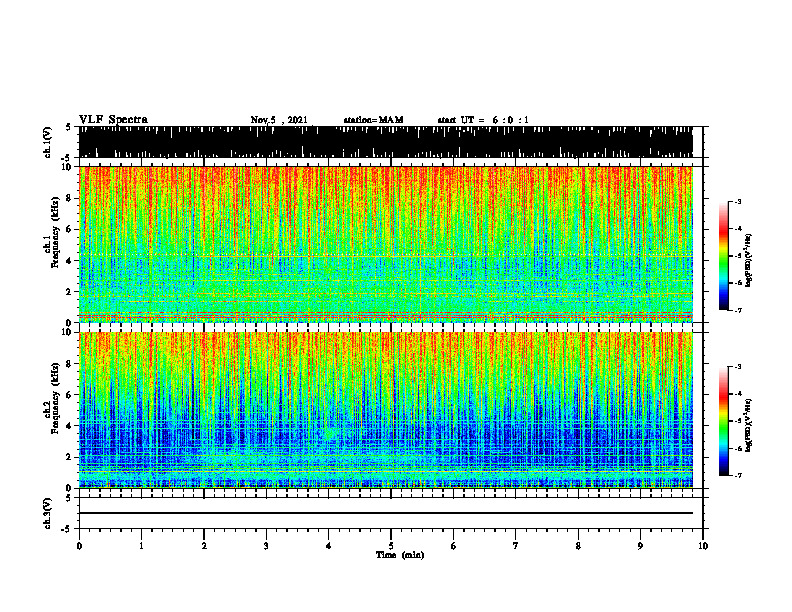Click the 7 tick on Time axis
Screen dimensions: 792x612
click(x=516, y=546)
